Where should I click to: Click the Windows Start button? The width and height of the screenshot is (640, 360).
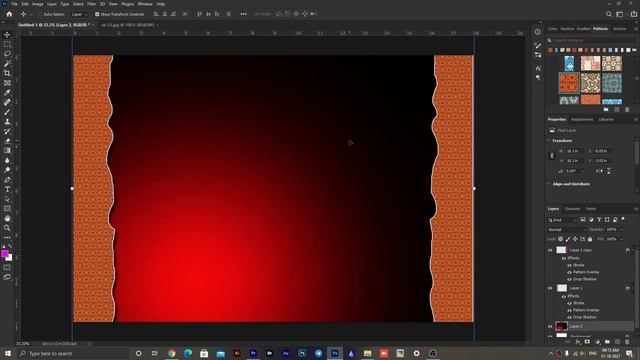pyautogui.click(x=7, y=353)
